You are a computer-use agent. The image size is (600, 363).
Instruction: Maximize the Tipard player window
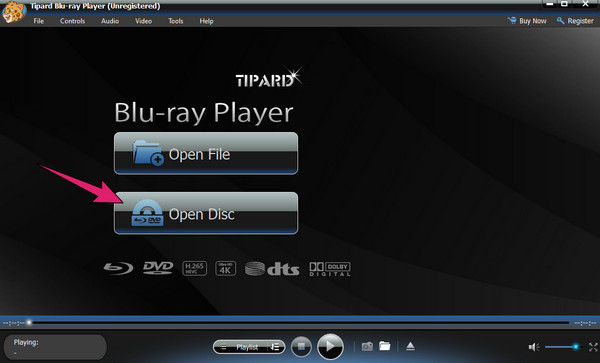tap(564, 4)
